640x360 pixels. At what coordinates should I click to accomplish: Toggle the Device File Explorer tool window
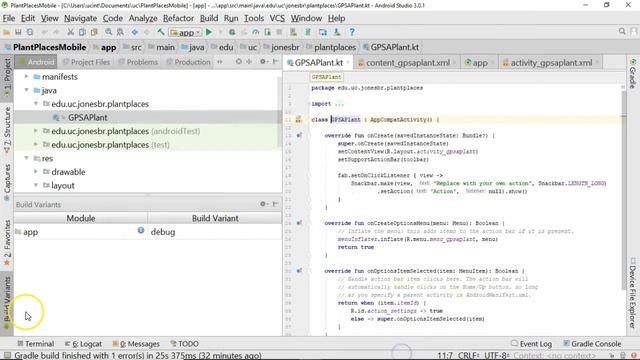(633, 292)
